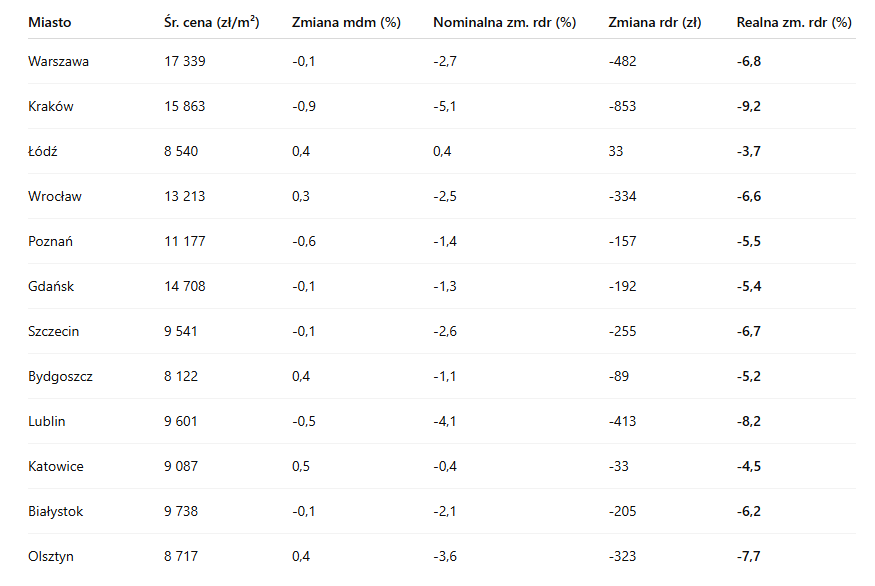Click the Nominalna zm. rdr (%) header
This screenshot has height=586, width=875.
(504, 22)
